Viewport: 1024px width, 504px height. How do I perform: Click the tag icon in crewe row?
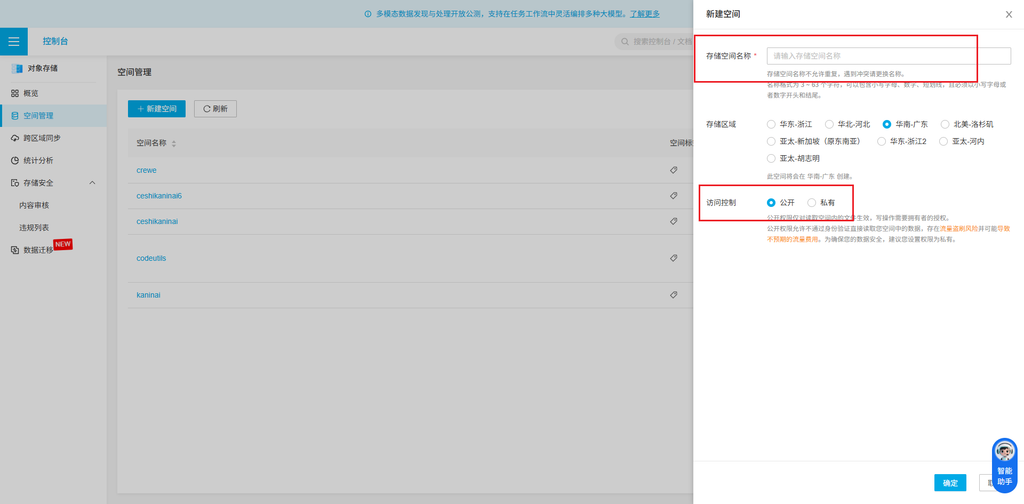(673, 170)
